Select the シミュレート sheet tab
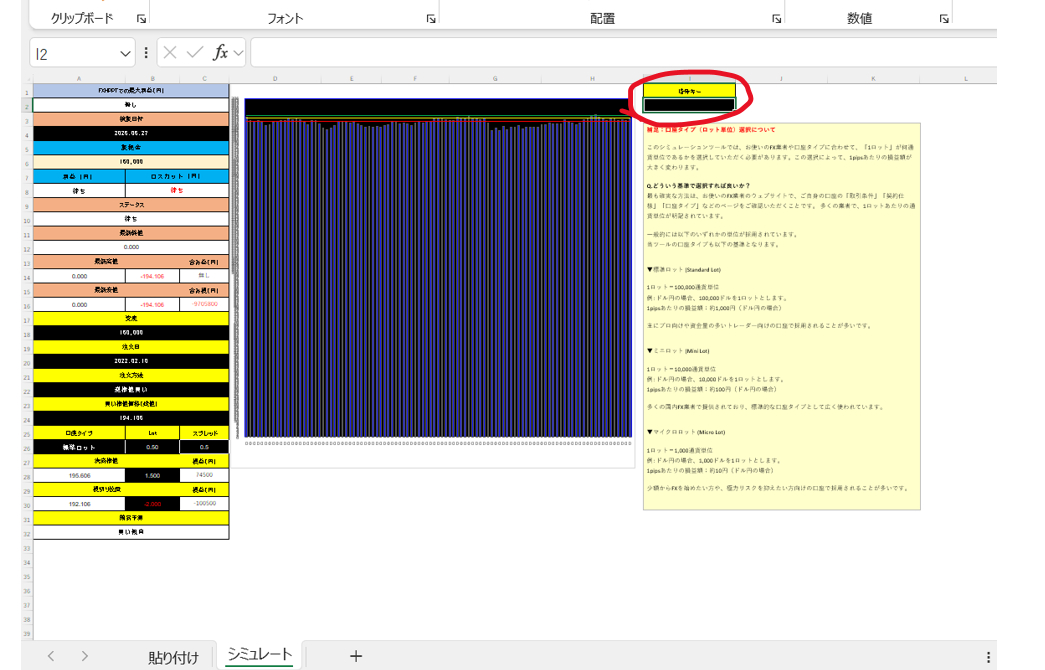1045x670 pixels. pos(259,655)
